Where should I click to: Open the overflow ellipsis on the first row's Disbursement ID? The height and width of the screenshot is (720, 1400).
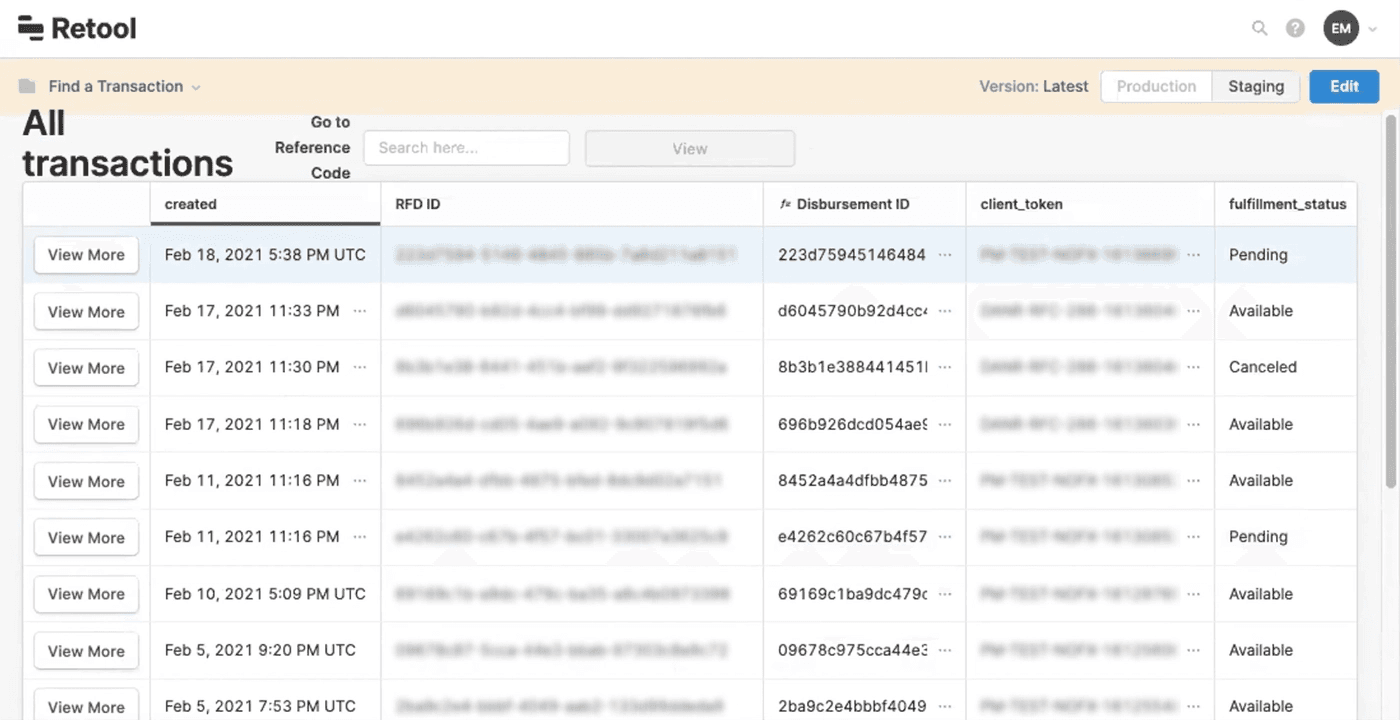945,255
